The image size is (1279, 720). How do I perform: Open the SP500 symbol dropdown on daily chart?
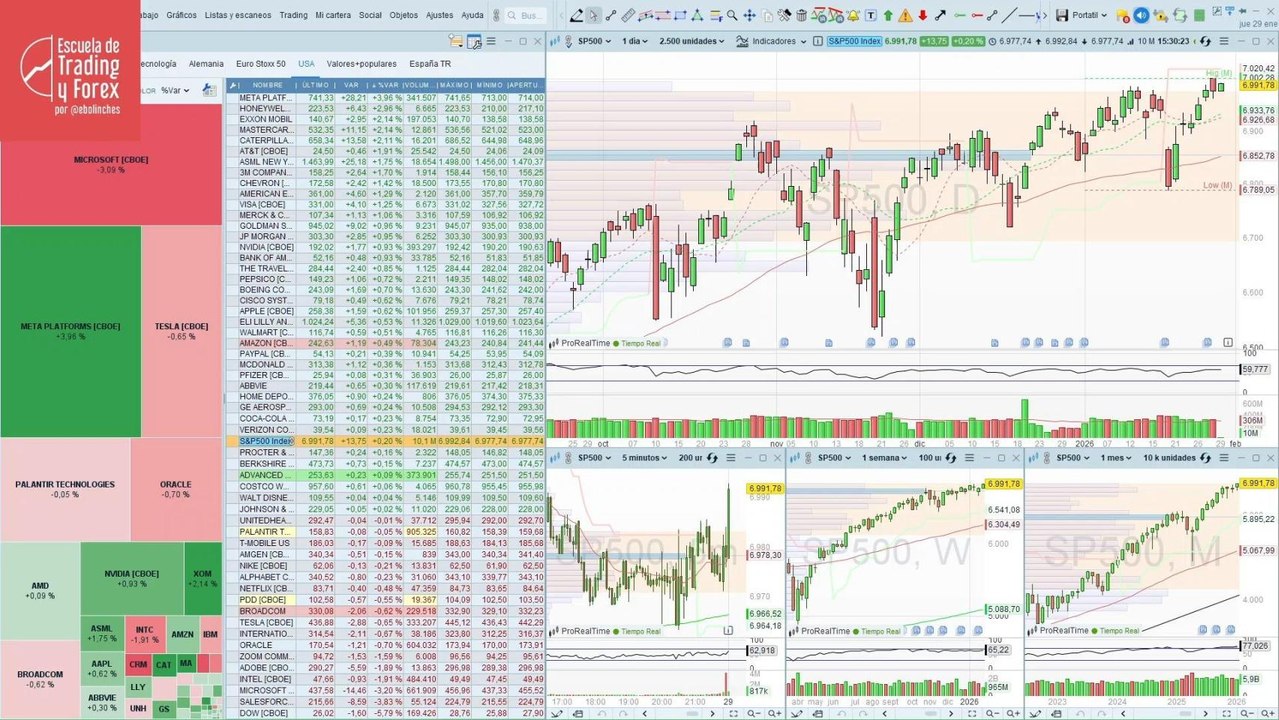pos(593,41)
